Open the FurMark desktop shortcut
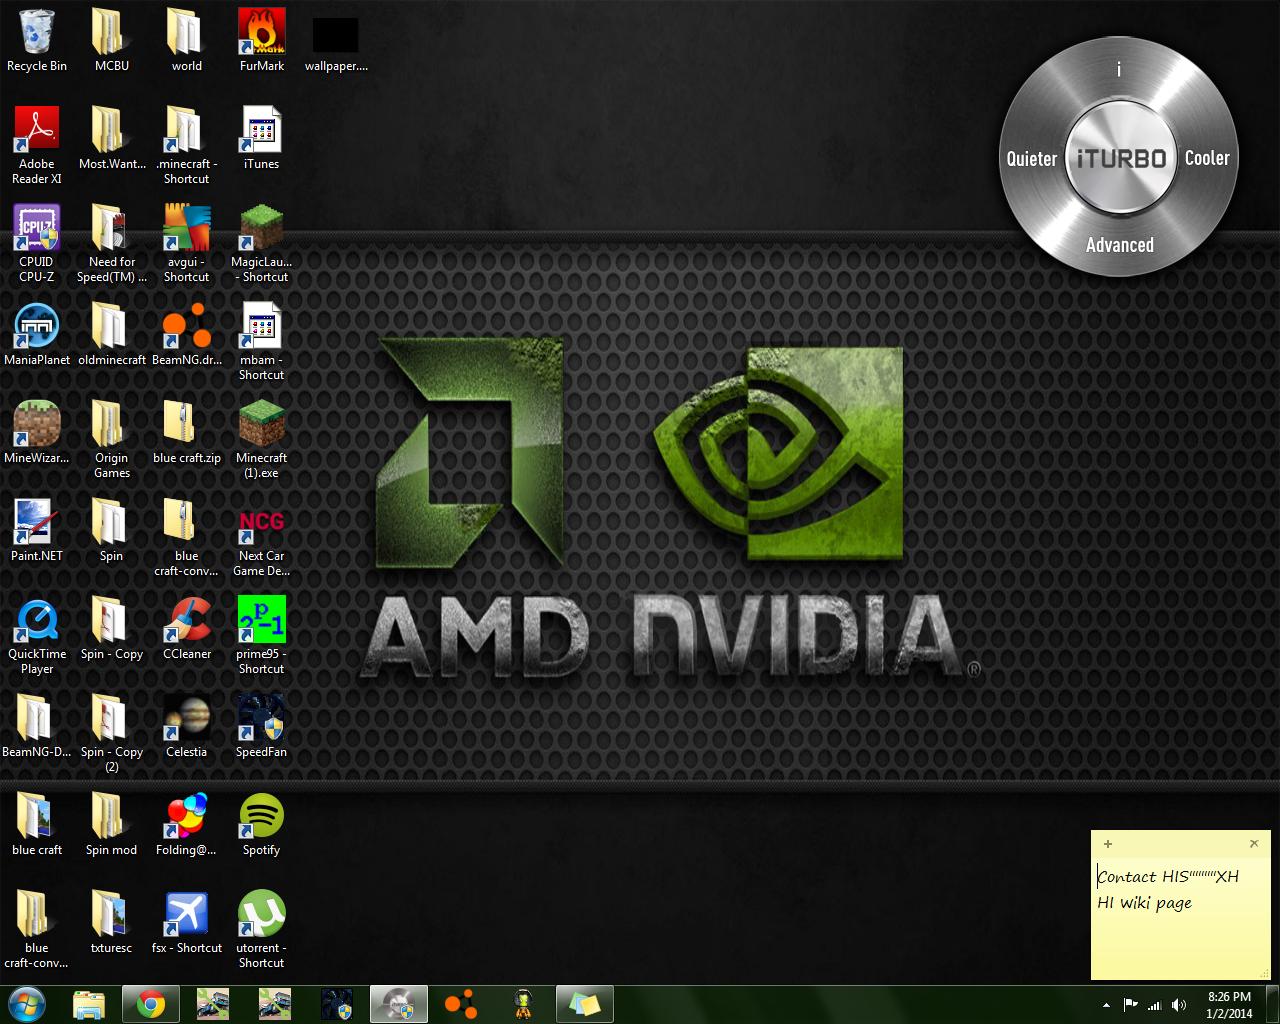 (x=262, y=41)
